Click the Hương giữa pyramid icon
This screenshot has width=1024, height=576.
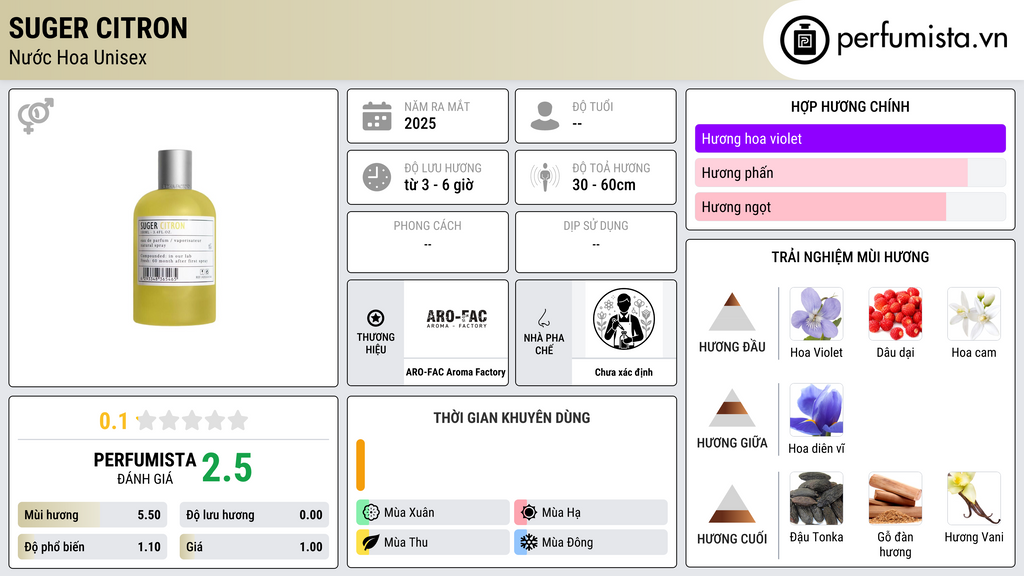pos(732,408)
